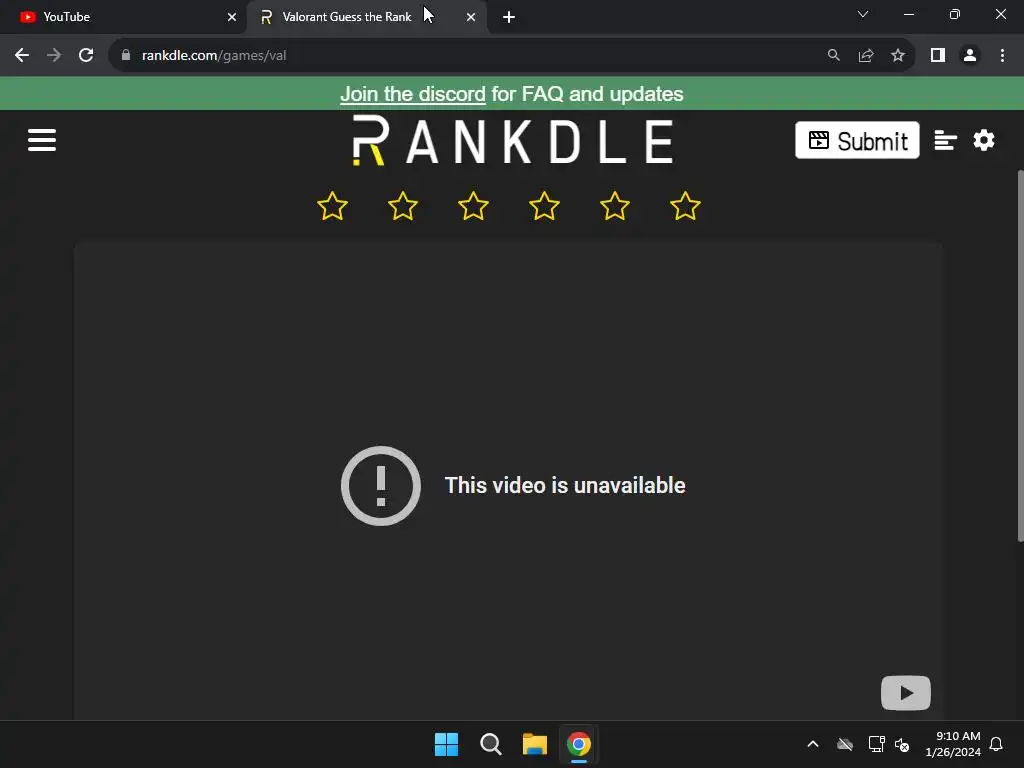1024x768 pixels.
Task: Click the page vertical scrollbar
Action: tap(1020, 356)
